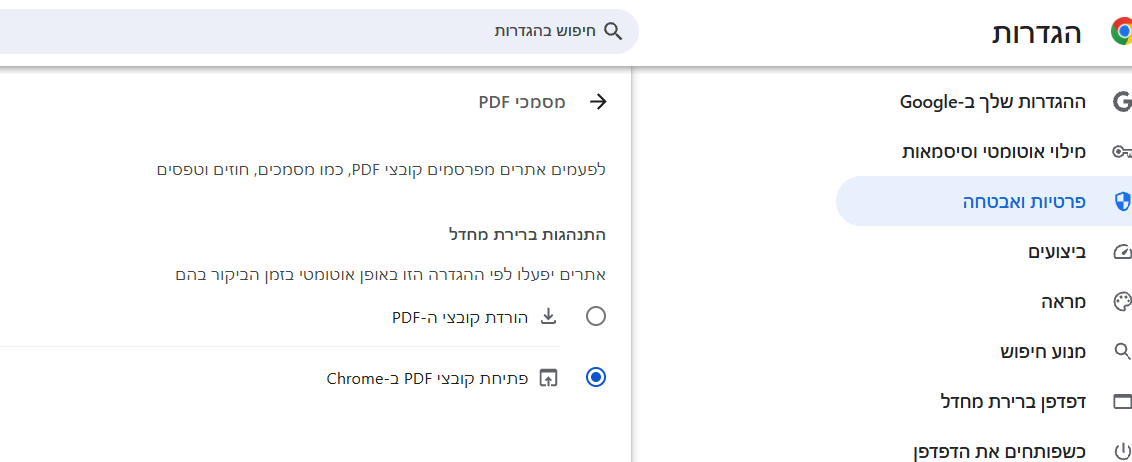Click the key icon for autofill and passwords
The image size is (1132, 462).
[1122, 152]
